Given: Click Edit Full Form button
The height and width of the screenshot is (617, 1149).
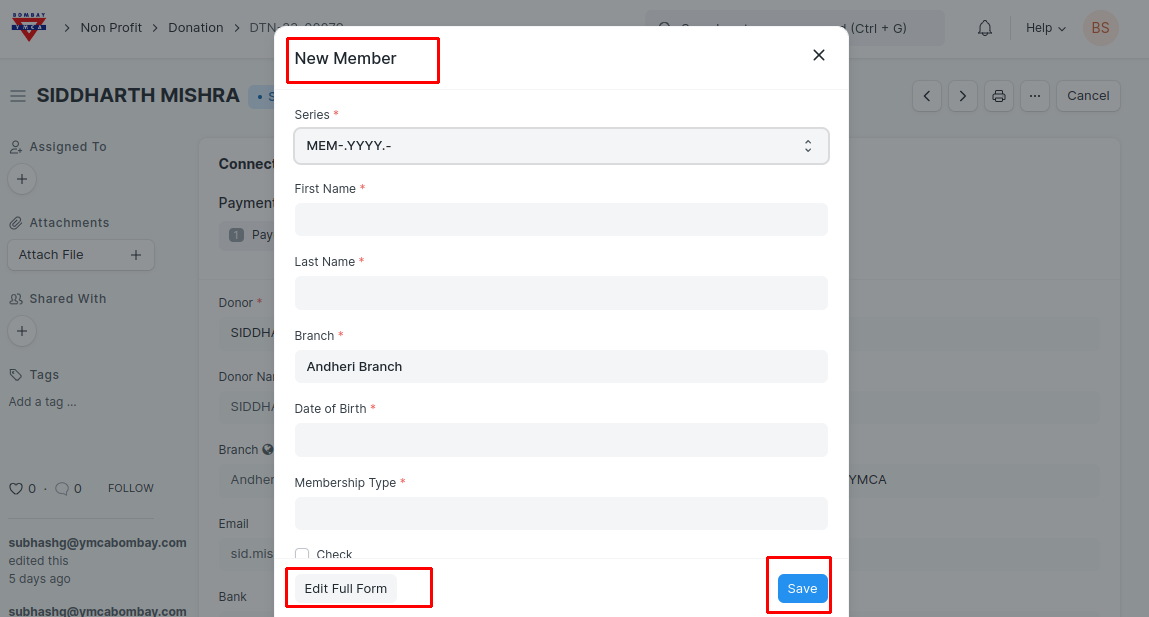Looking at the screenshot, I should [x=346, y=589].
